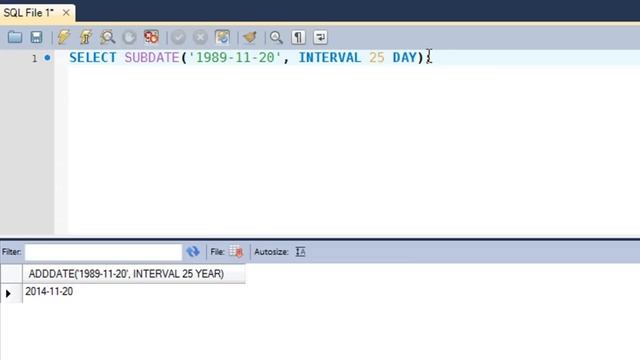Open find panel magnifier icon

click(276, 38)
